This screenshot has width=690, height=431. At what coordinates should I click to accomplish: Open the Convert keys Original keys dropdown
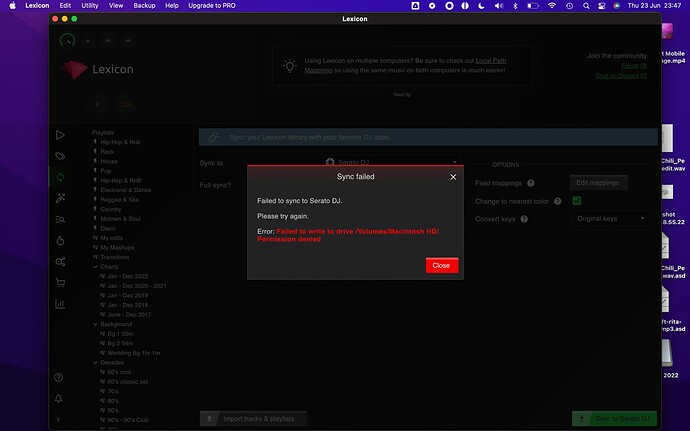click(x=610, y=218)
